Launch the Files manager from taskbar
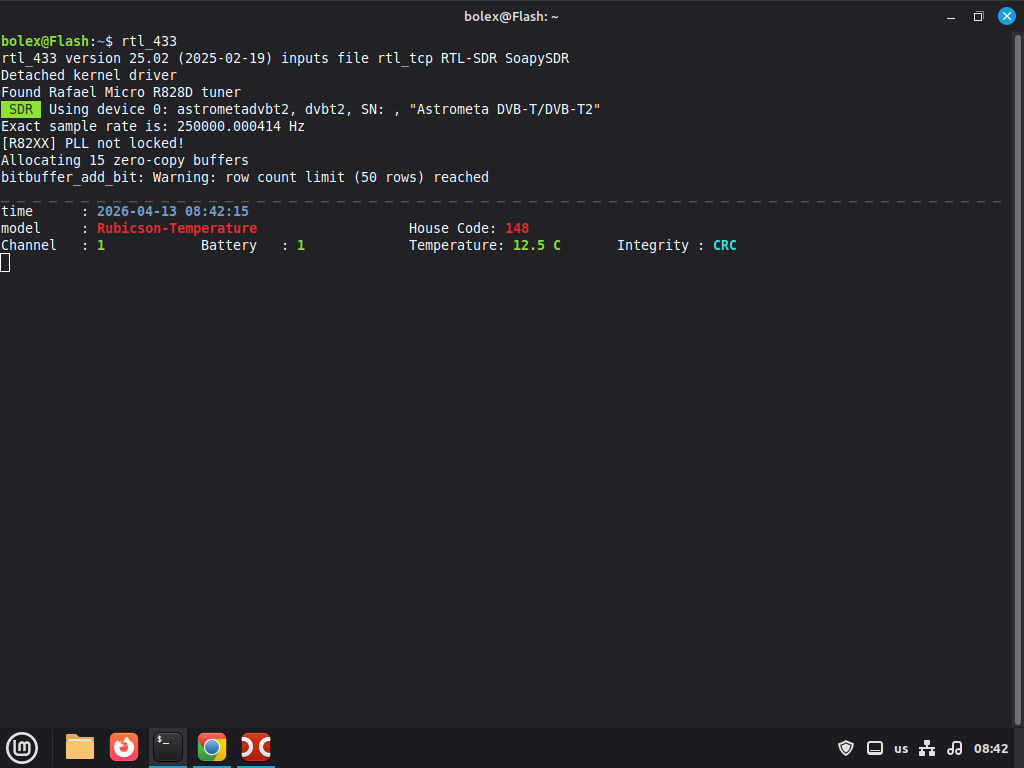This screenshot has width=1024, height=768. tap(80, 747)
